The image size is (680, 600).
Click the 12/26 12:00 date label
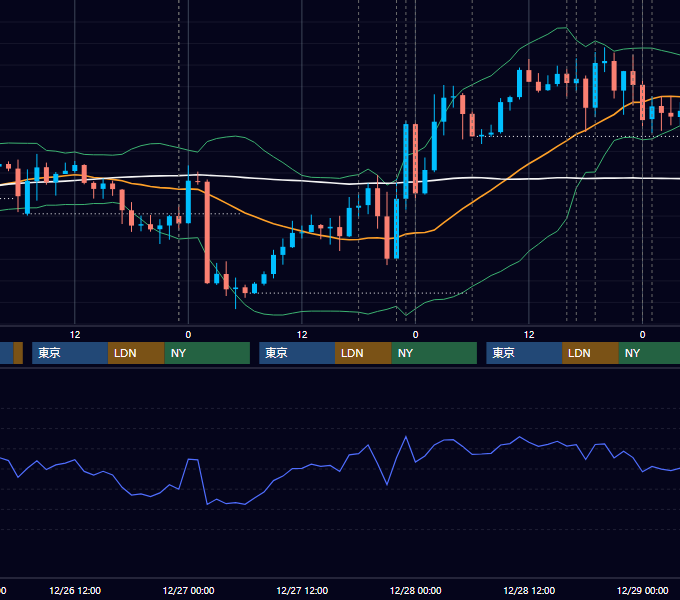tap(75, 590)
